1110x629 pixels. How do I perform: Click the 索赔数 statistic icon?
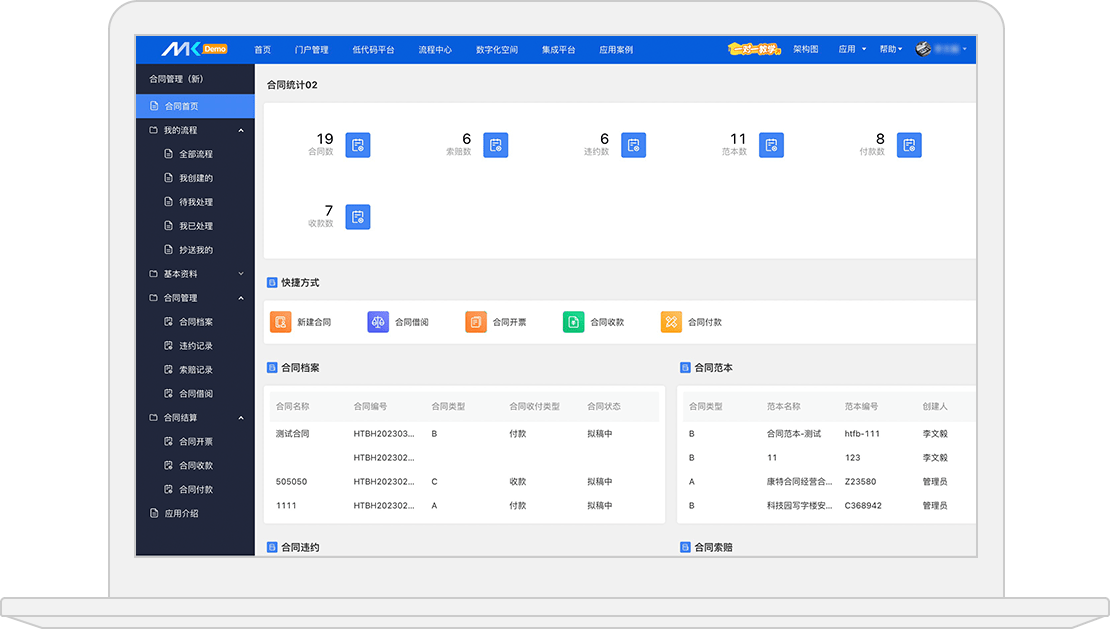(495, 145)
